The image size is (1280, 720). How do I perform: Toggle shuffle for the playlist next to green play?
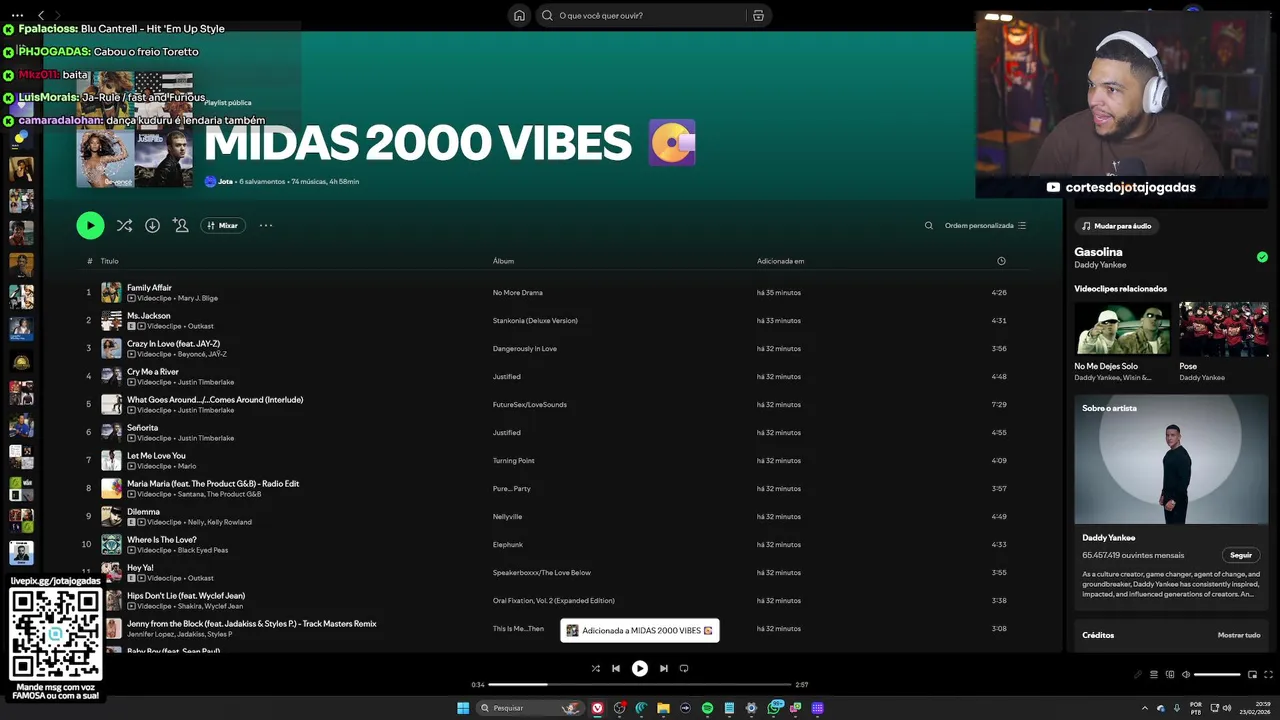(124, 225)
